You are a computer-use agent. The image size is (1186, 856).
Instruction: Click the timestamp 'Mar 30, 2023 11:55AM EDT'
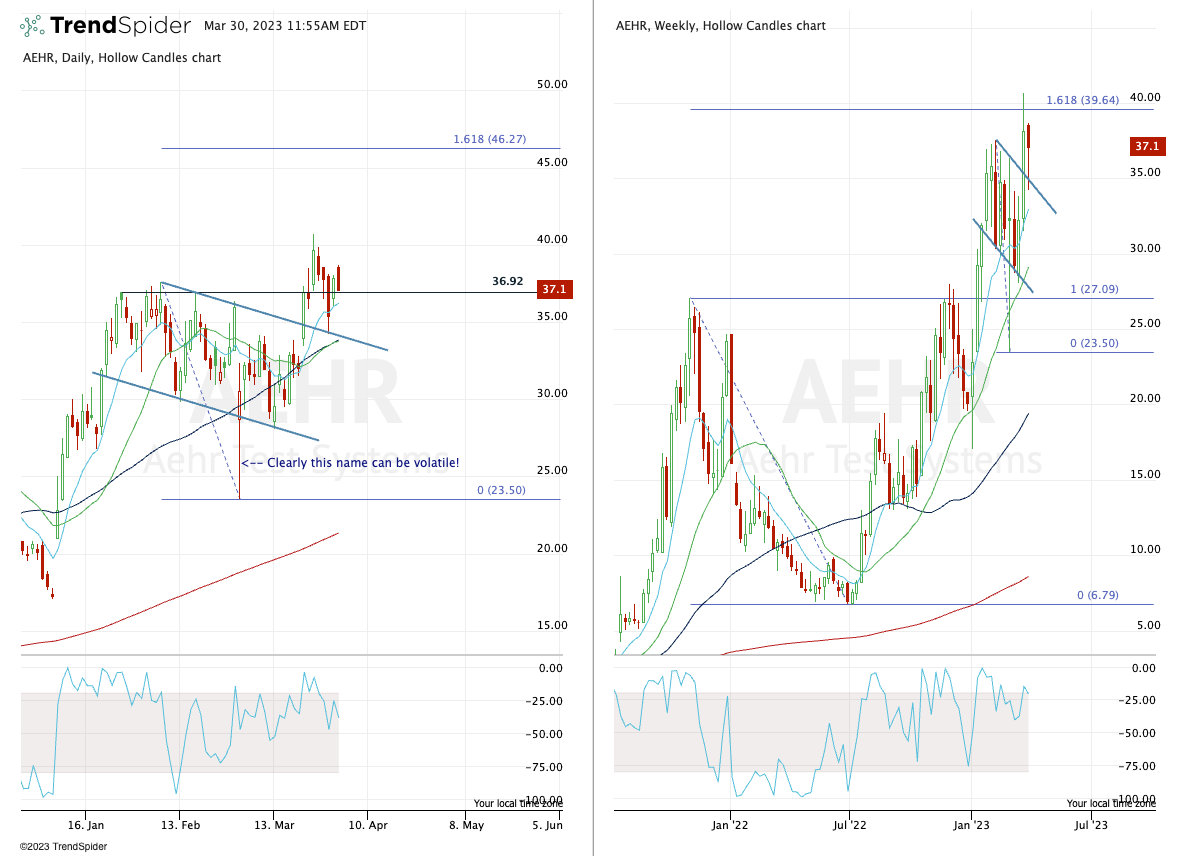click(x=285, y=26)
